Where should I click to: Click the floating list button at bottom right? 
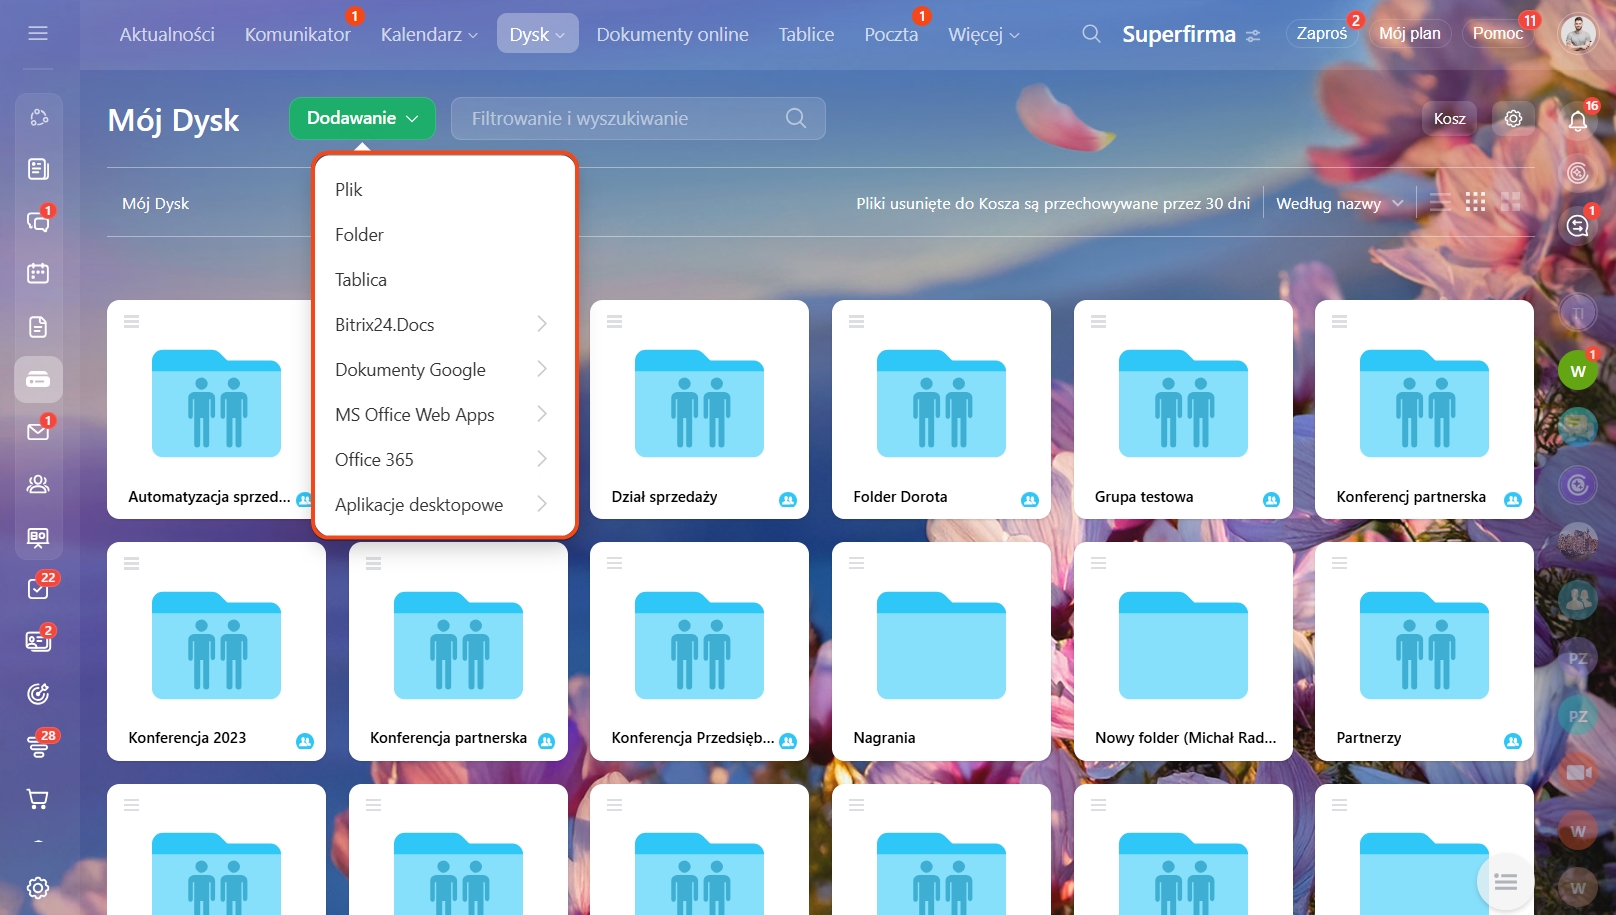click(1505, 882)
